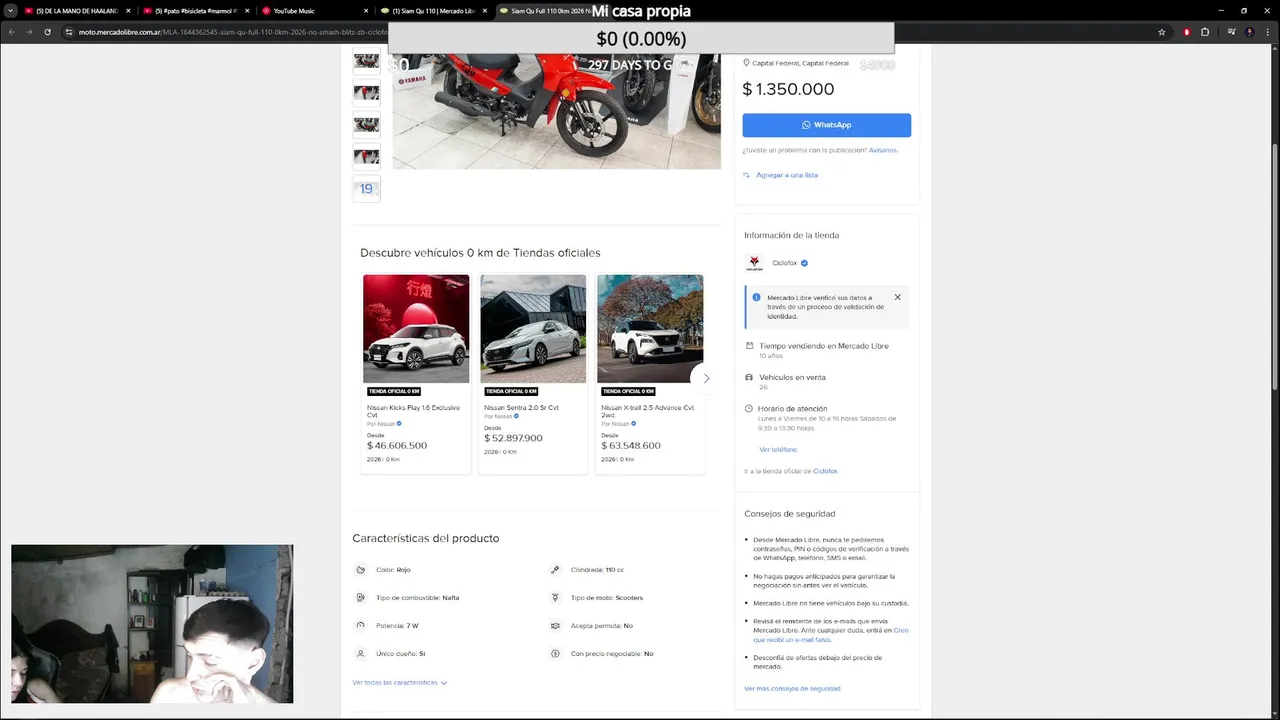Reload the page with the refresh icon
This screenshot has width=1280, height=720.
point(47,32)
